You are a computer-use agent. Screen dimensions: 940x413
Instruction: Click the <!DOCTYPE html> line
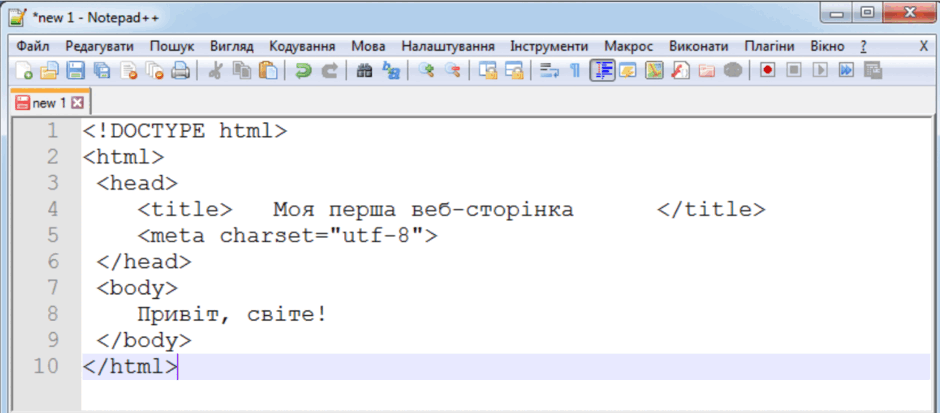[x=185, y=131]
